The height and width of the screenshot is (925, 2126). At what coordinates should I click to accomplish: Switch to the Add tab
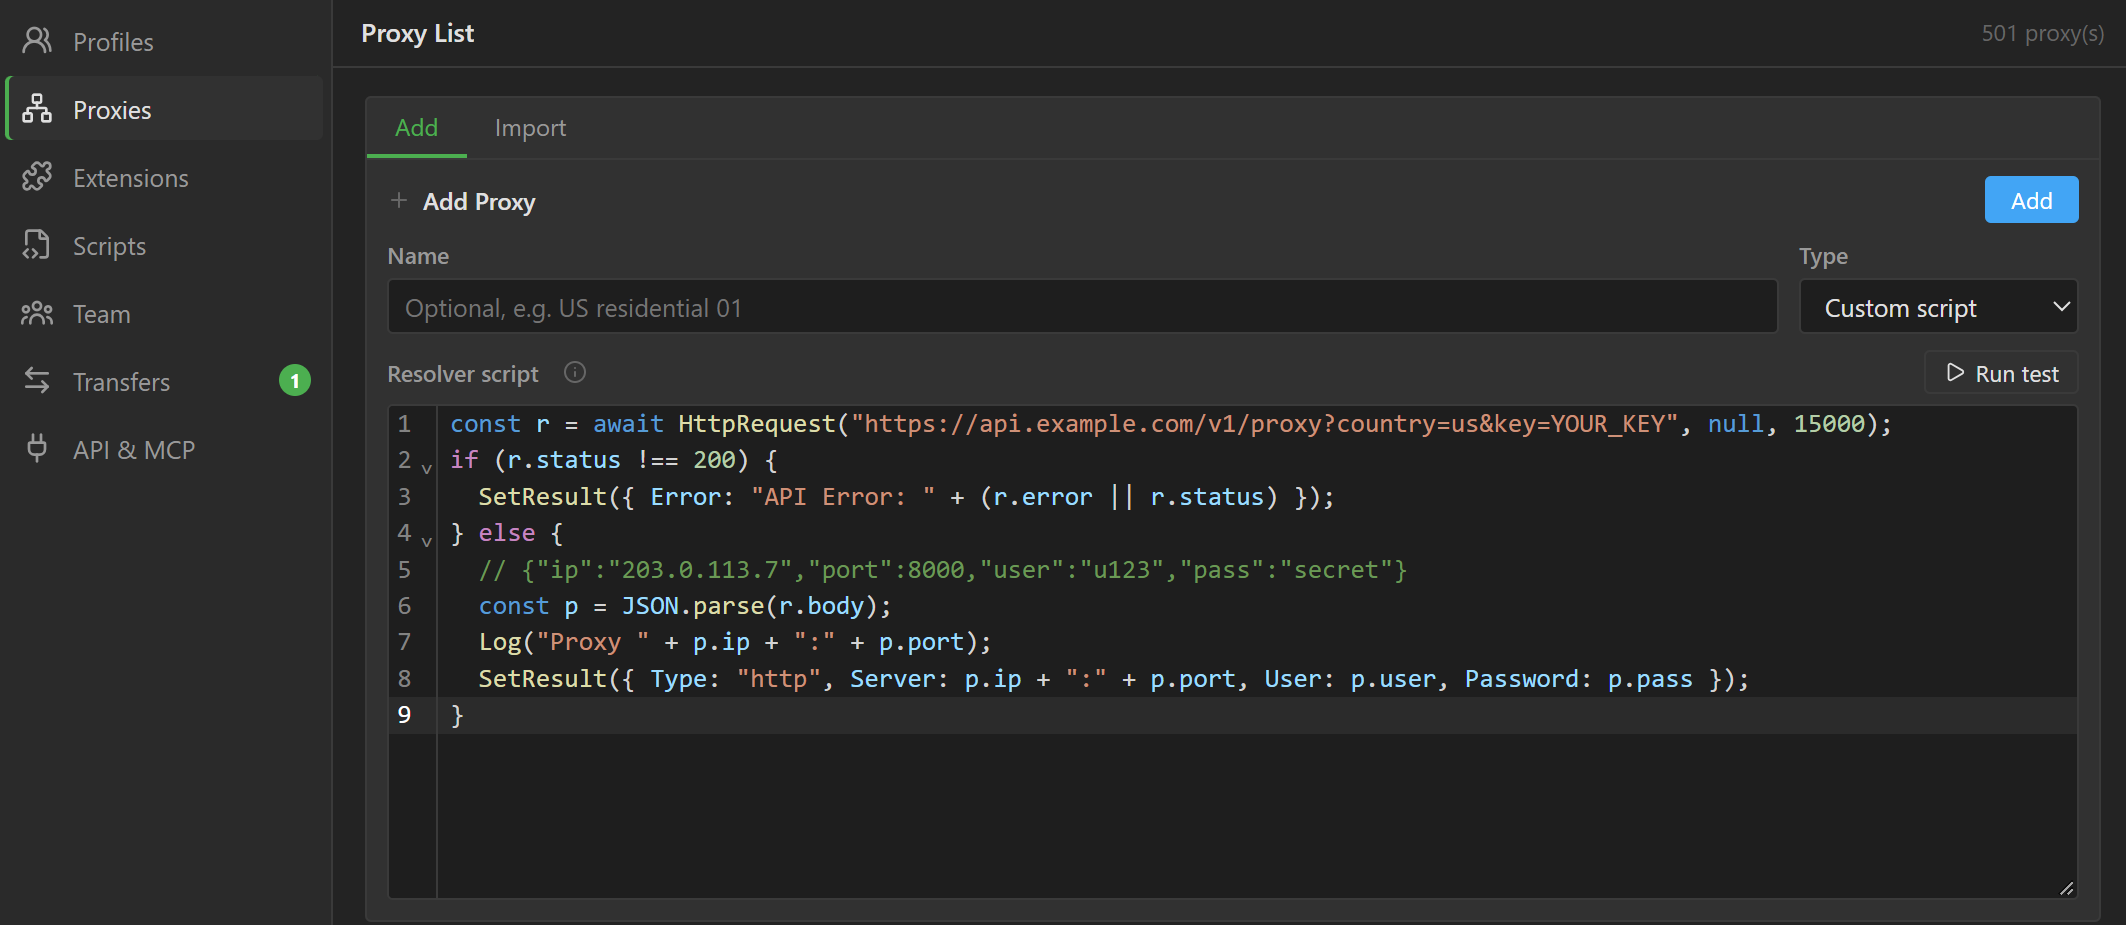pos(416,128)
